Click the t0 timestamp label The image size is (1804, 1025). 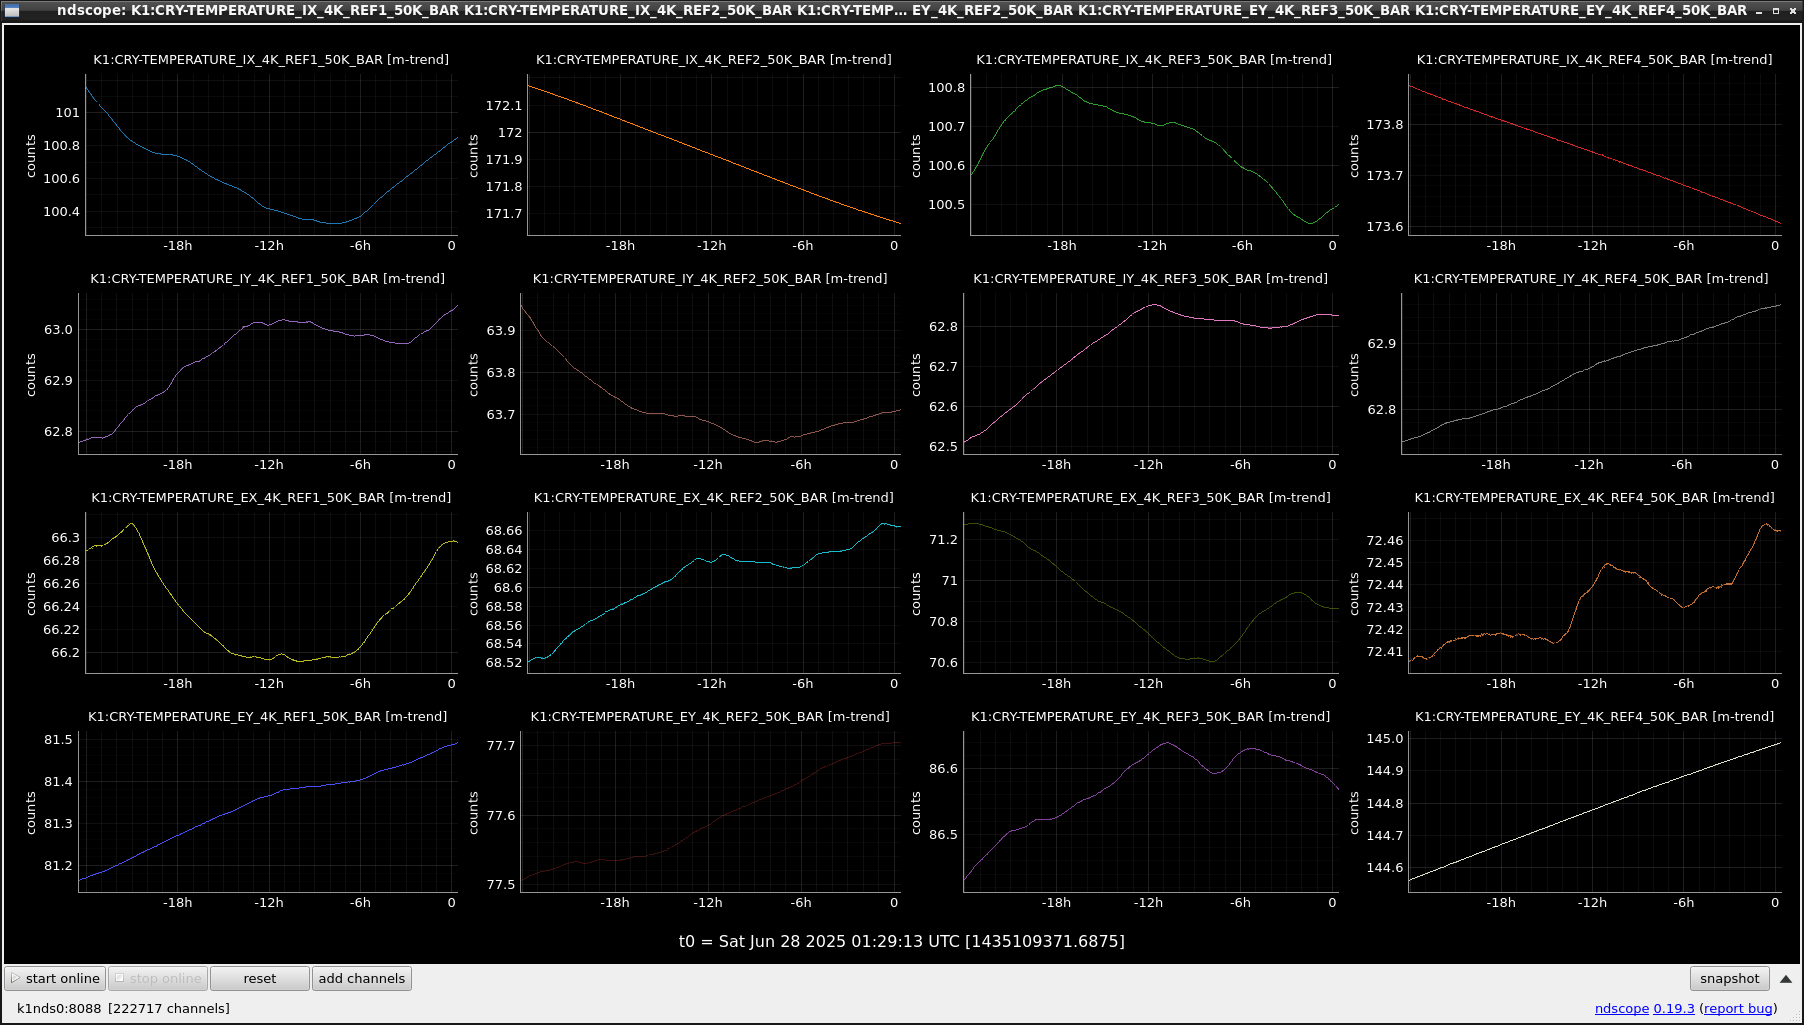pos(901,941)
